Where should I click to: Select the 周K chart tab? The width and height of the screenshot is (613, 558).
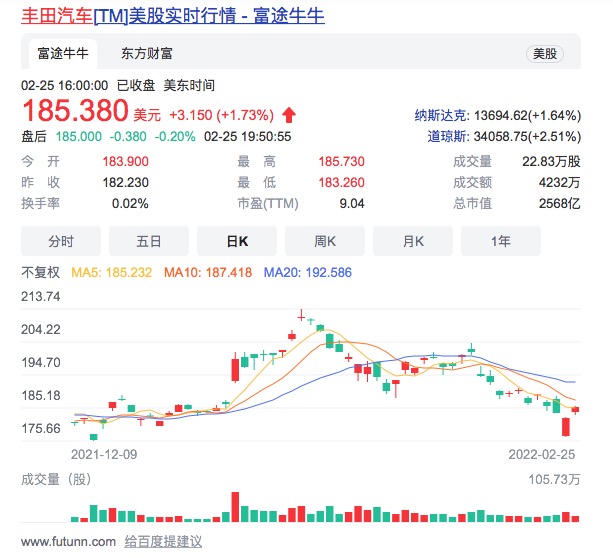(325, 241)
